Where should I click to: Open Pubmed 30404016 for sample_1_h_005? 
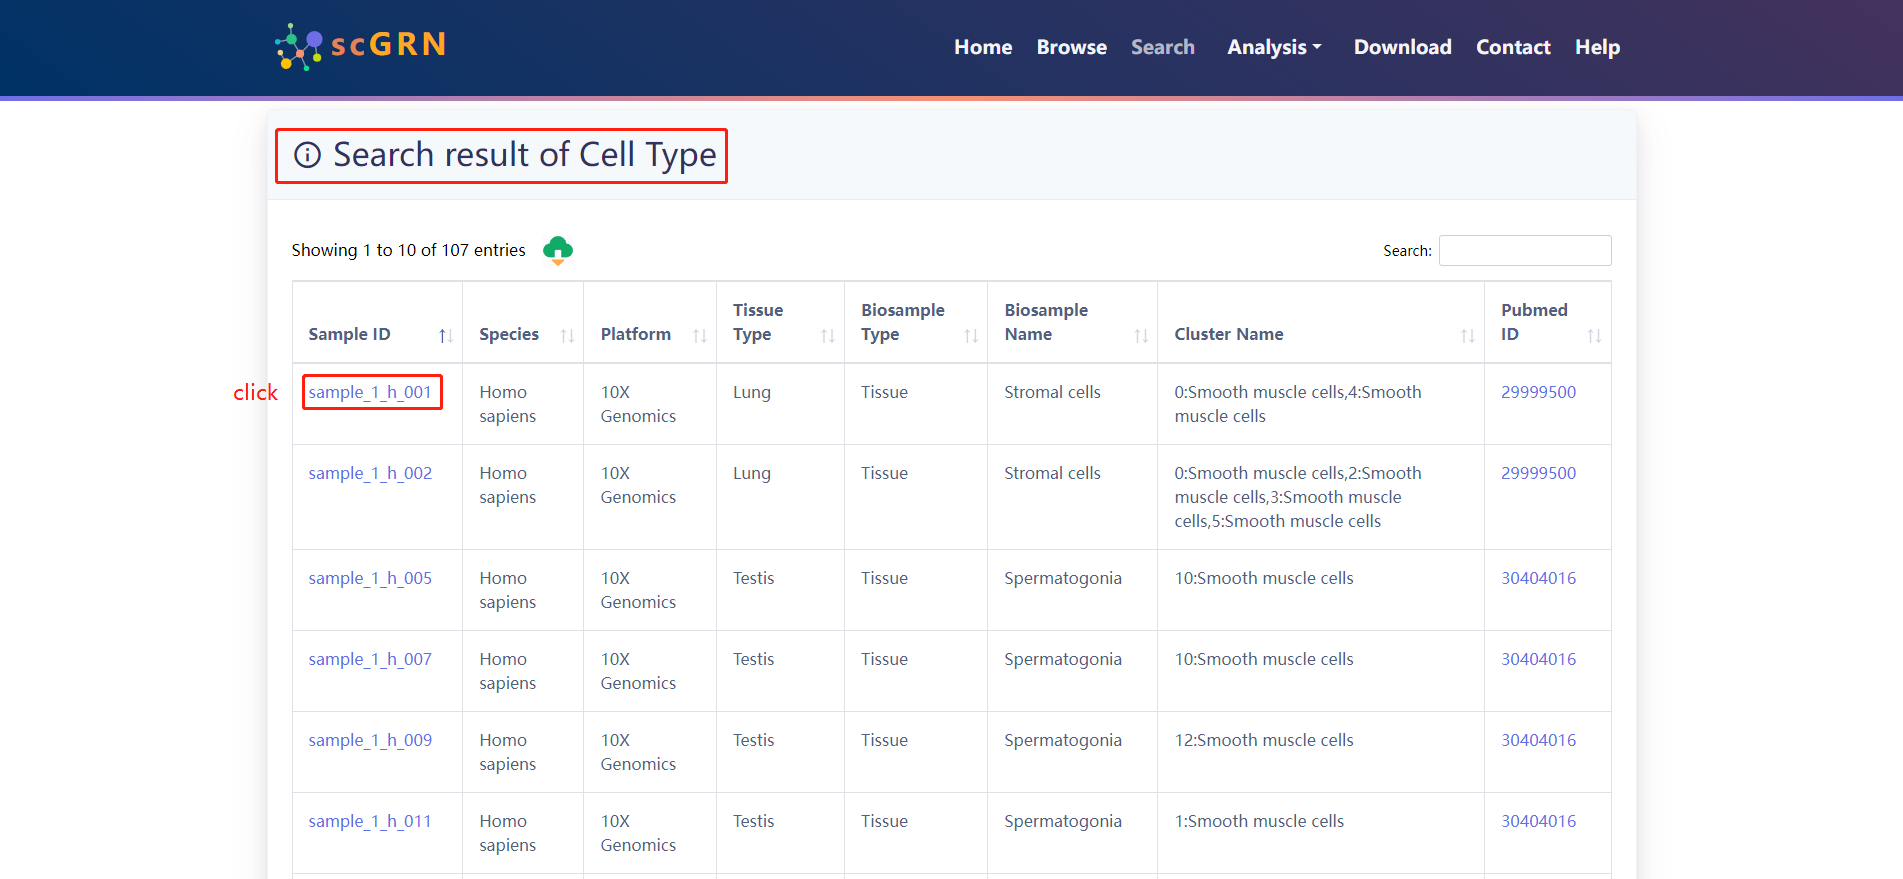(x=1538, y=578)
